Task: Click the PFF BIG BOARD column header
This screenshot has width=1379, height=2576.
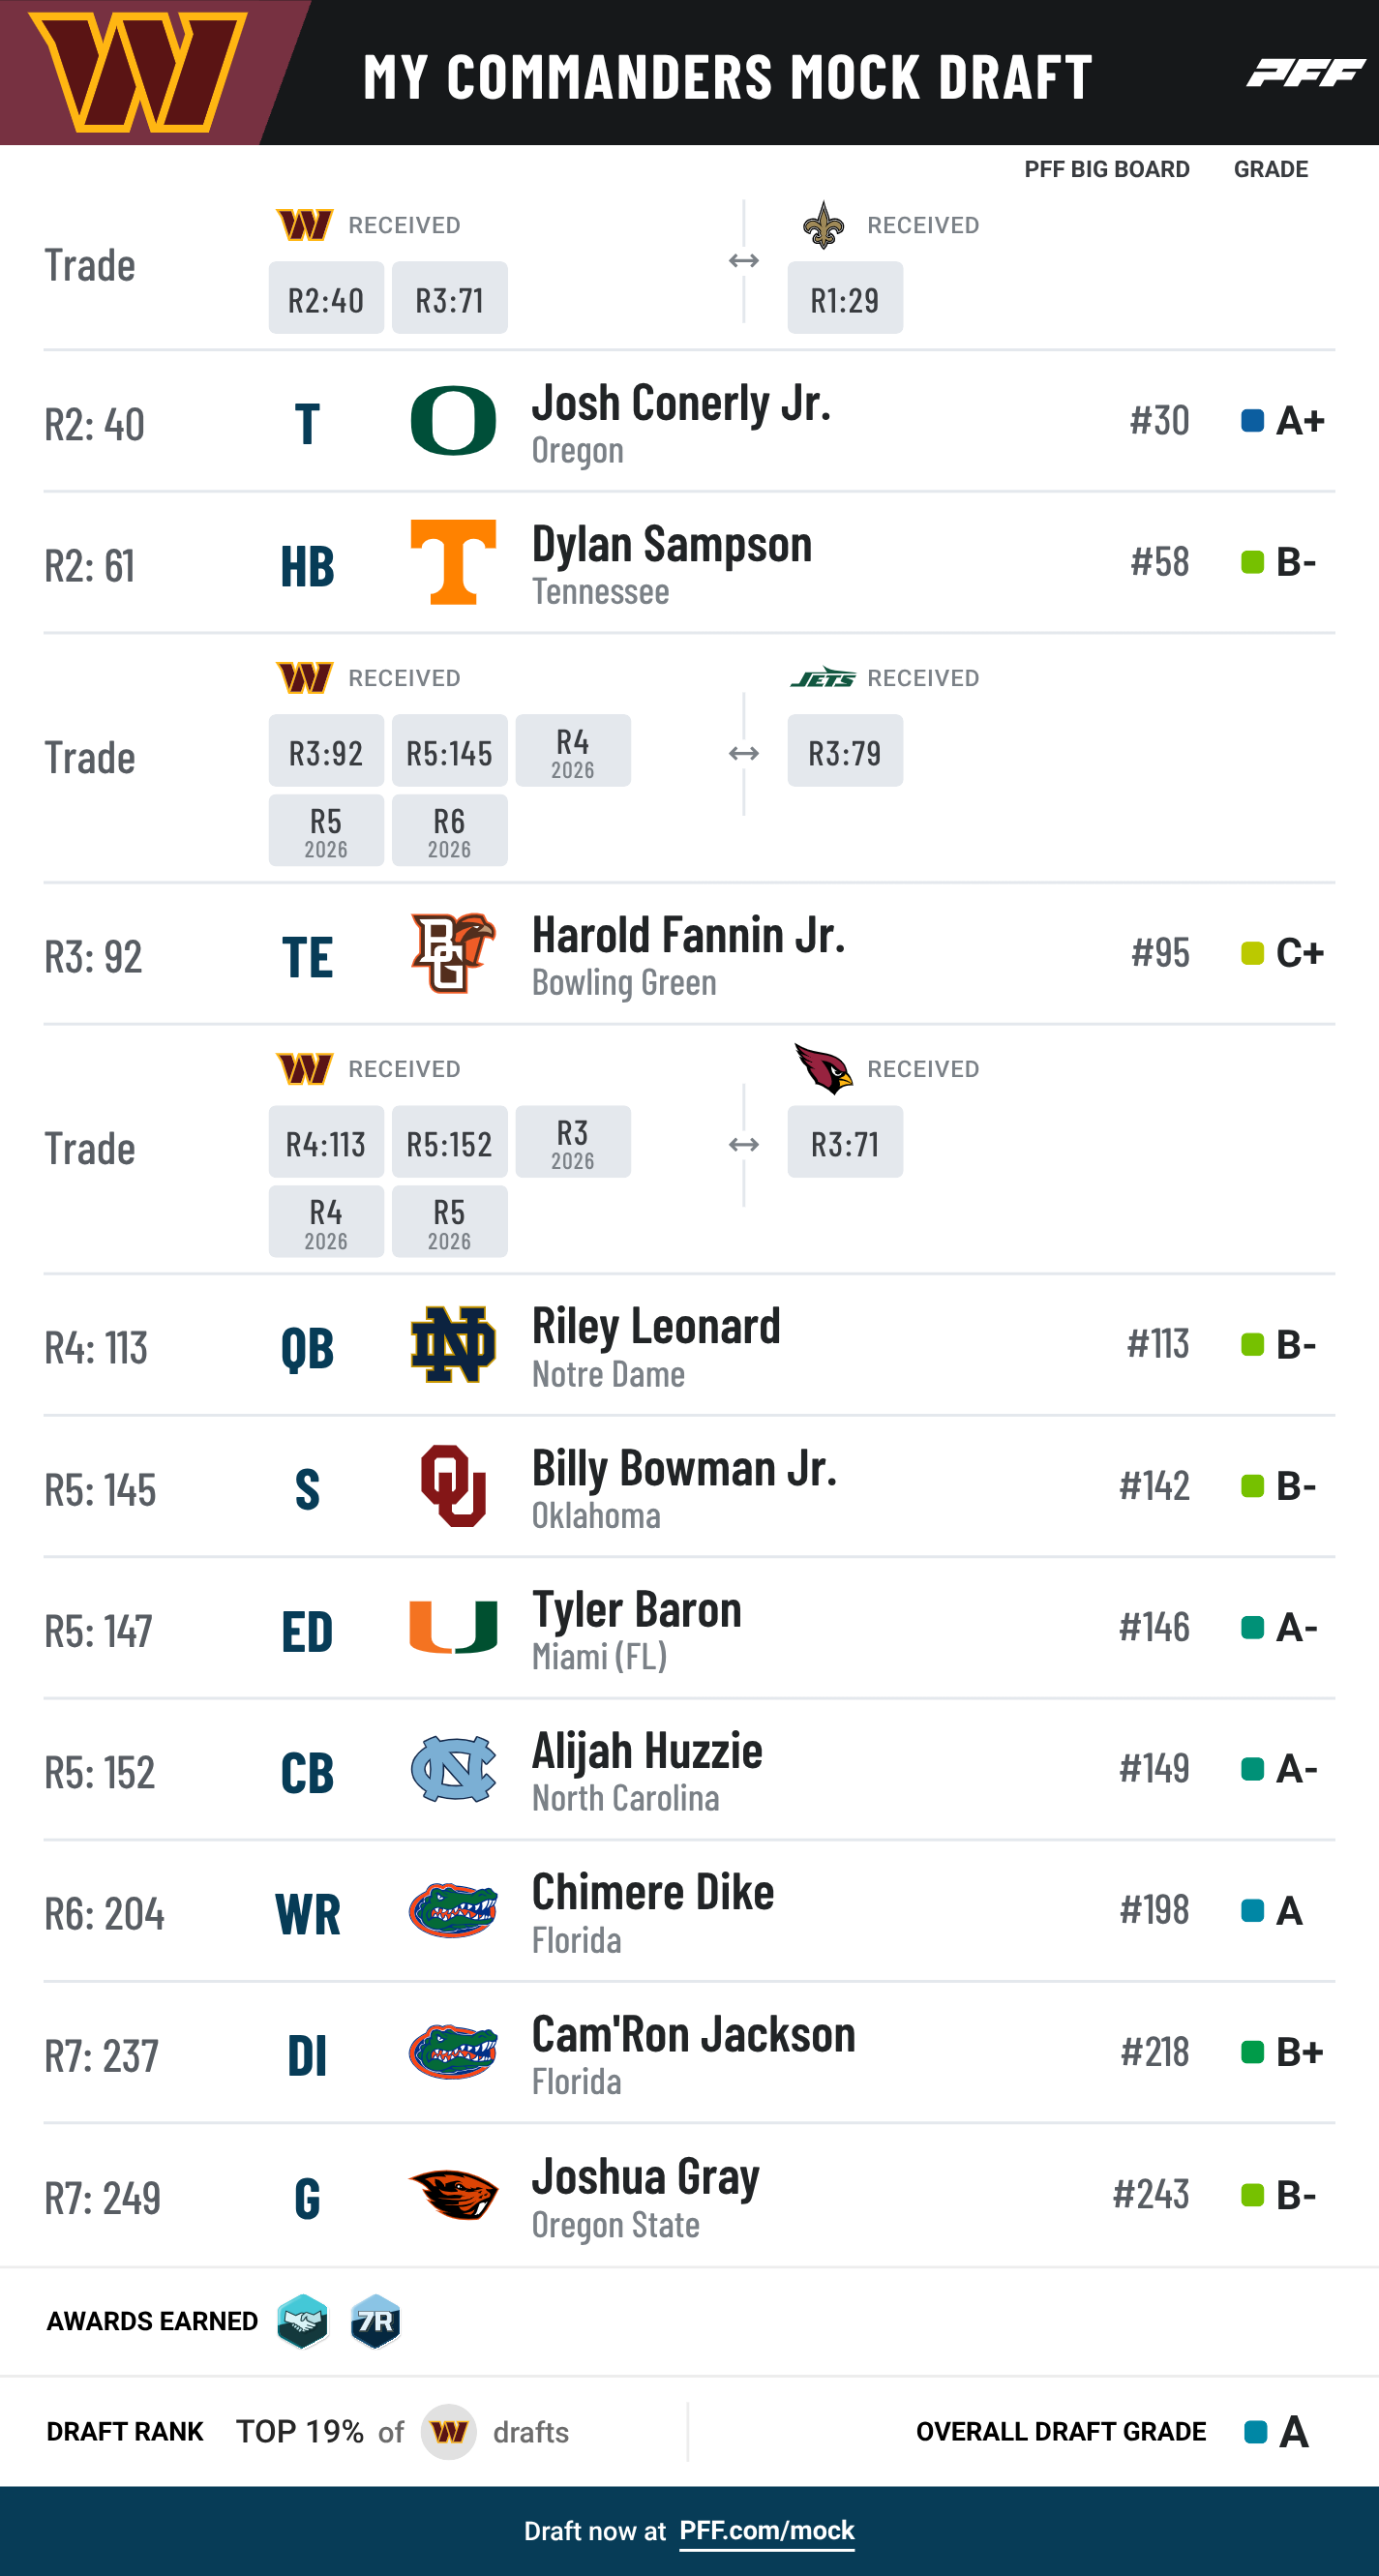Action: coord(1107,169)
